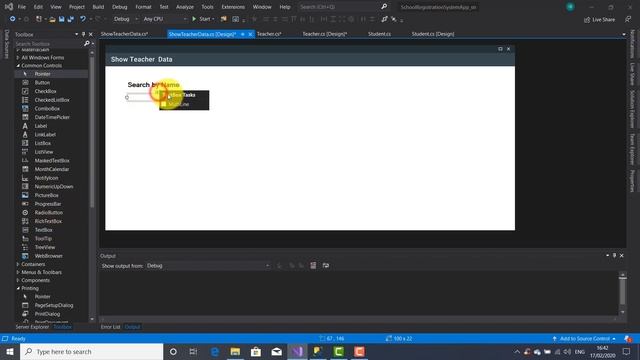The height and width of the screenshot is (360, 640).
Task: Click the Output panel vertical scrollbar
Action: 622,294
